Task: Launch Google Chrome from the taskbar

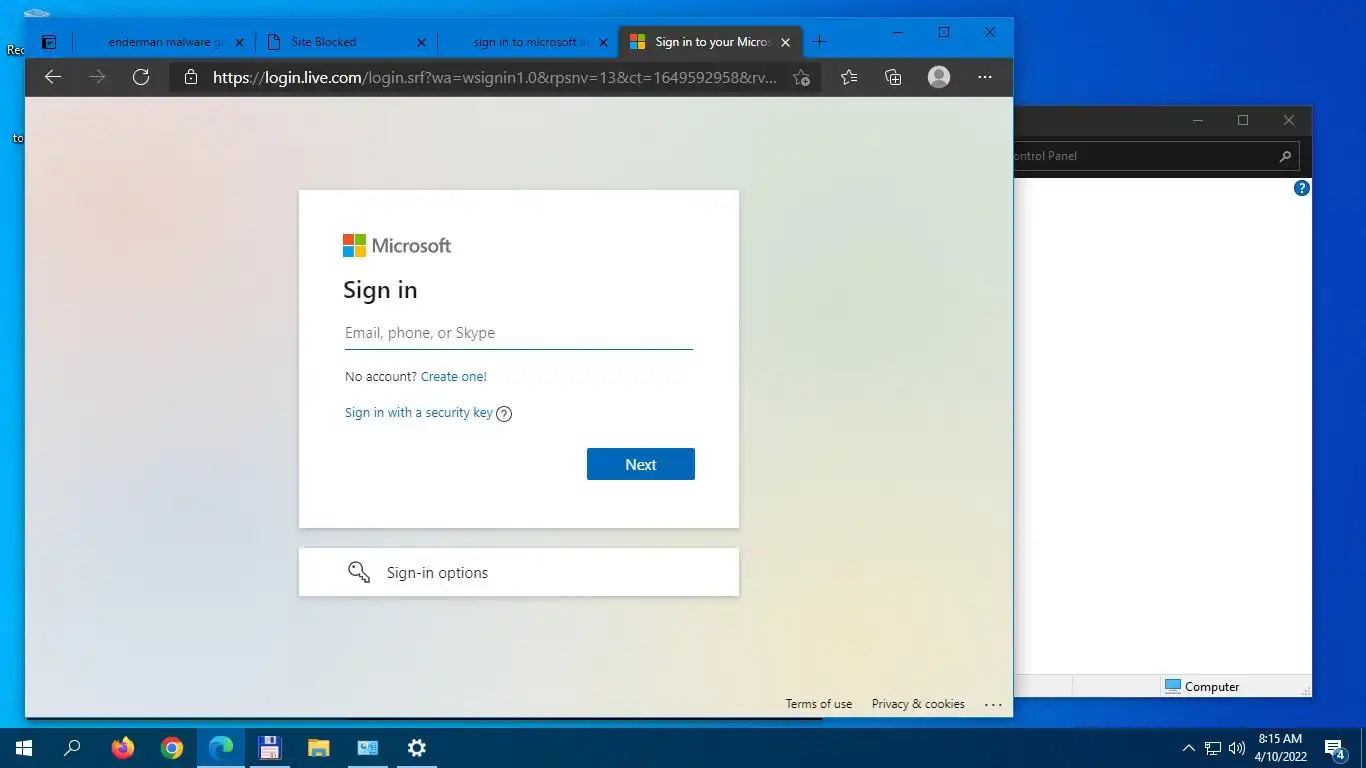Action: pyautogui.click(x=172, y=747)
